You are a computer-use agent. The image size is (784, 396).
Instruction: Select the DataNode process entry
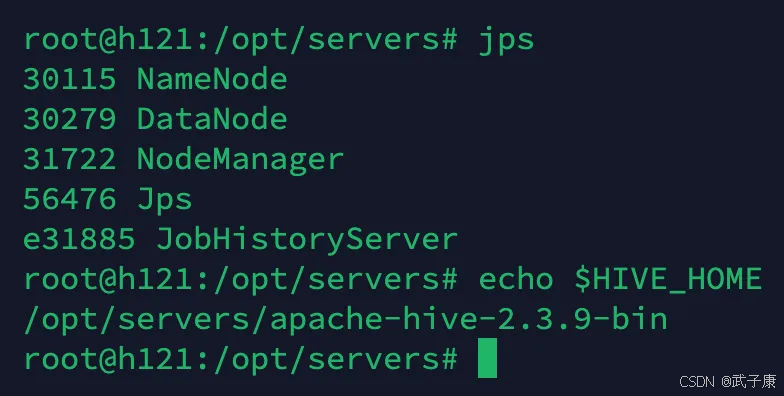[x=155, y=120]
